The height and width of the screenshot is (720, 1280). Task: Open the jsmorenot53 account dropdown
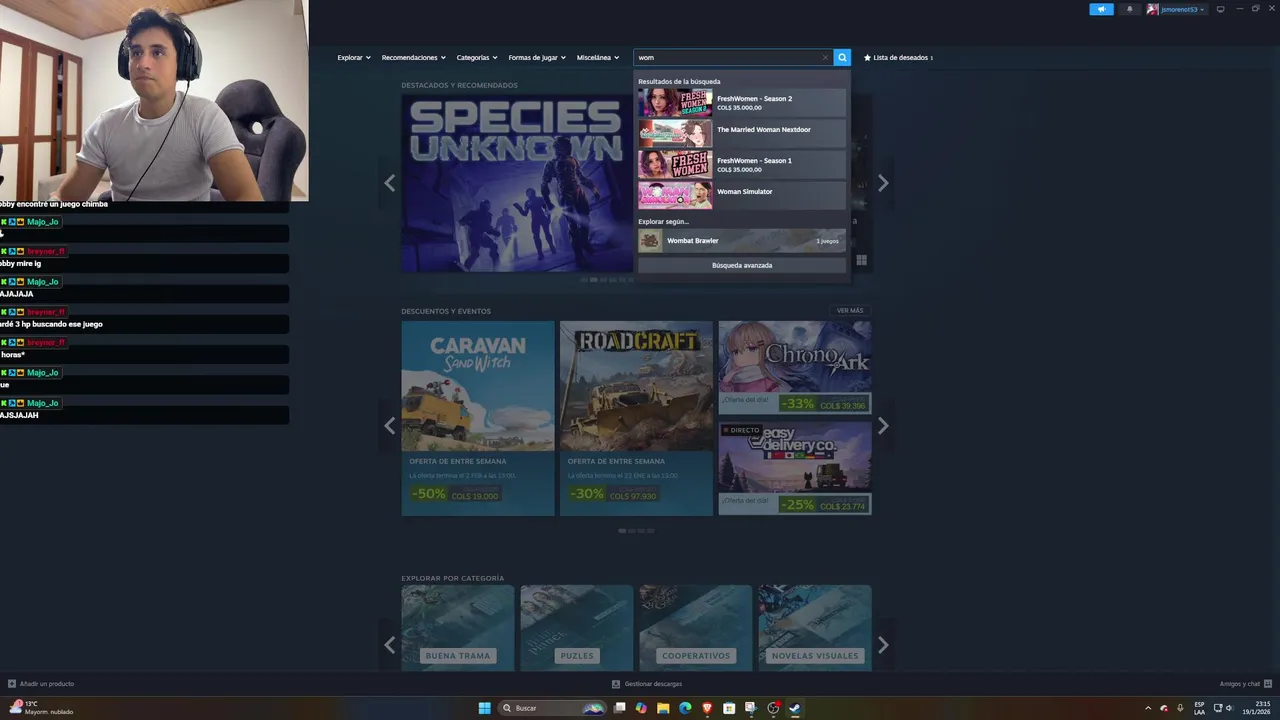tap(1182, 9)
